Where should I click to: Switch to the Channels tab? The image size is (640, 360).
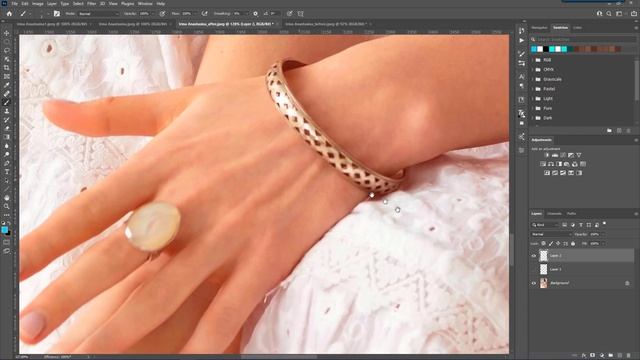click(x=554, y=213)
